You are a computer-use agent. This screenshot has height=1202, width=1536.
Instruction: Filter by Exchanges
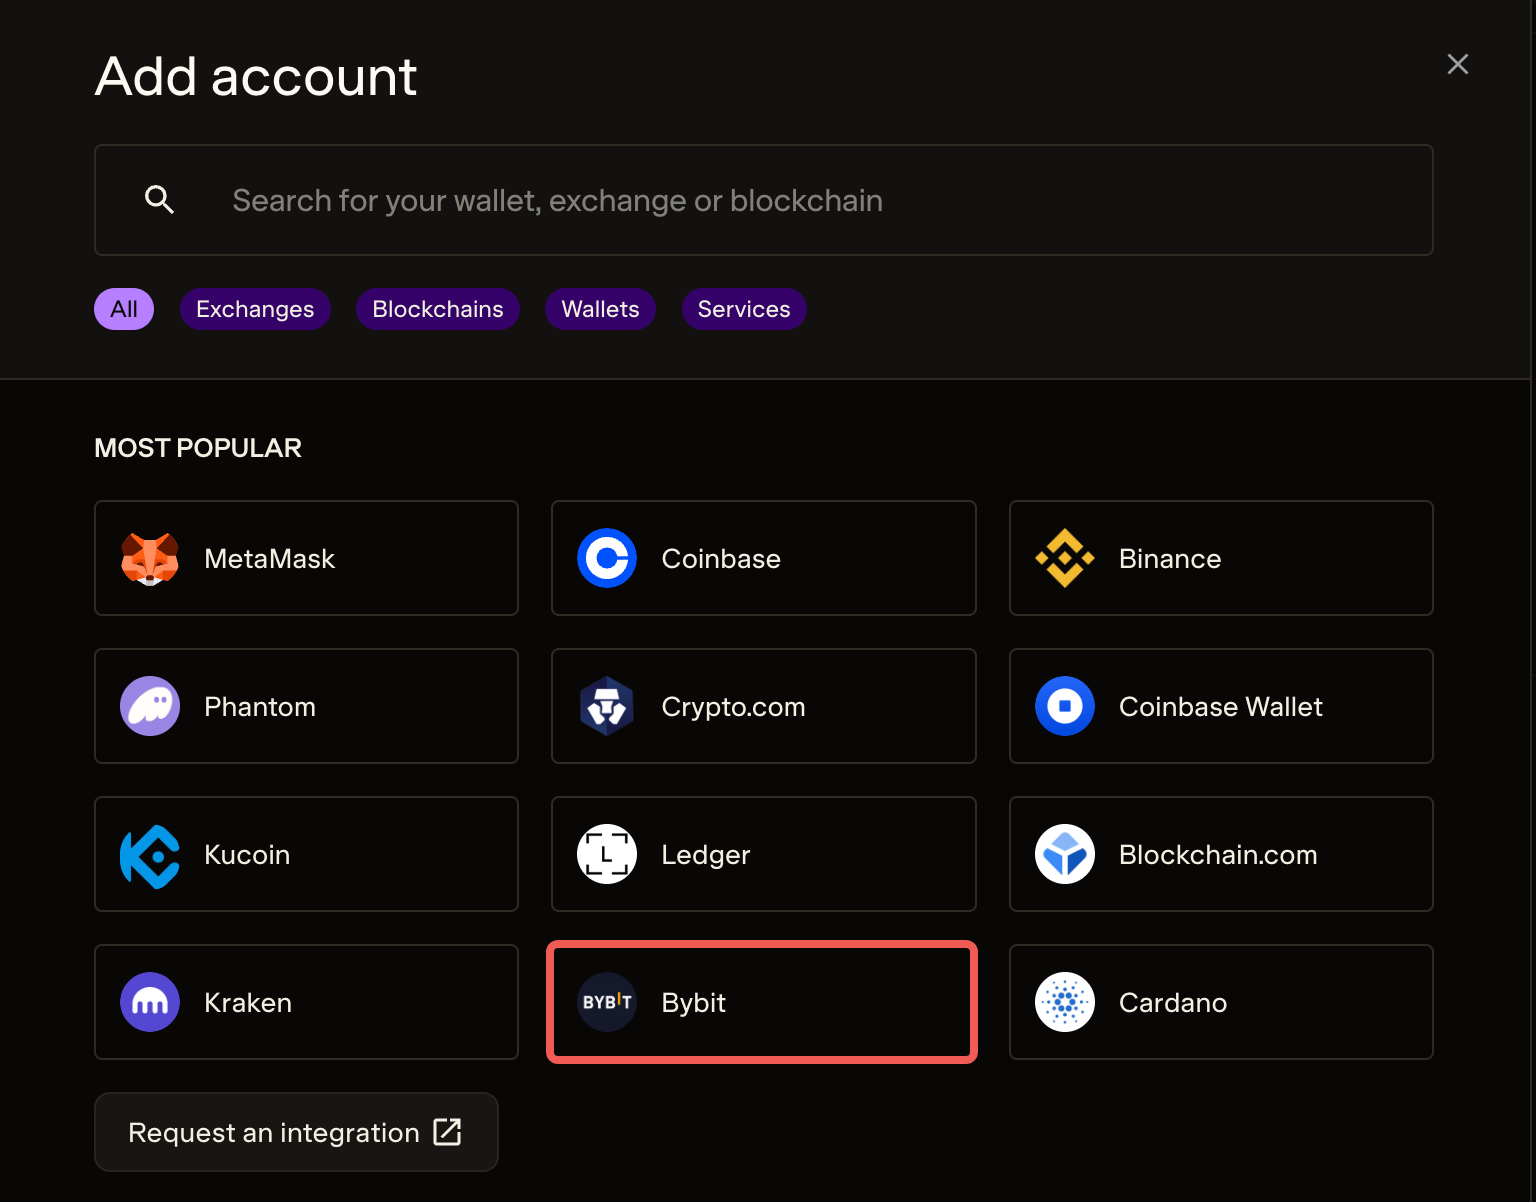255,309
